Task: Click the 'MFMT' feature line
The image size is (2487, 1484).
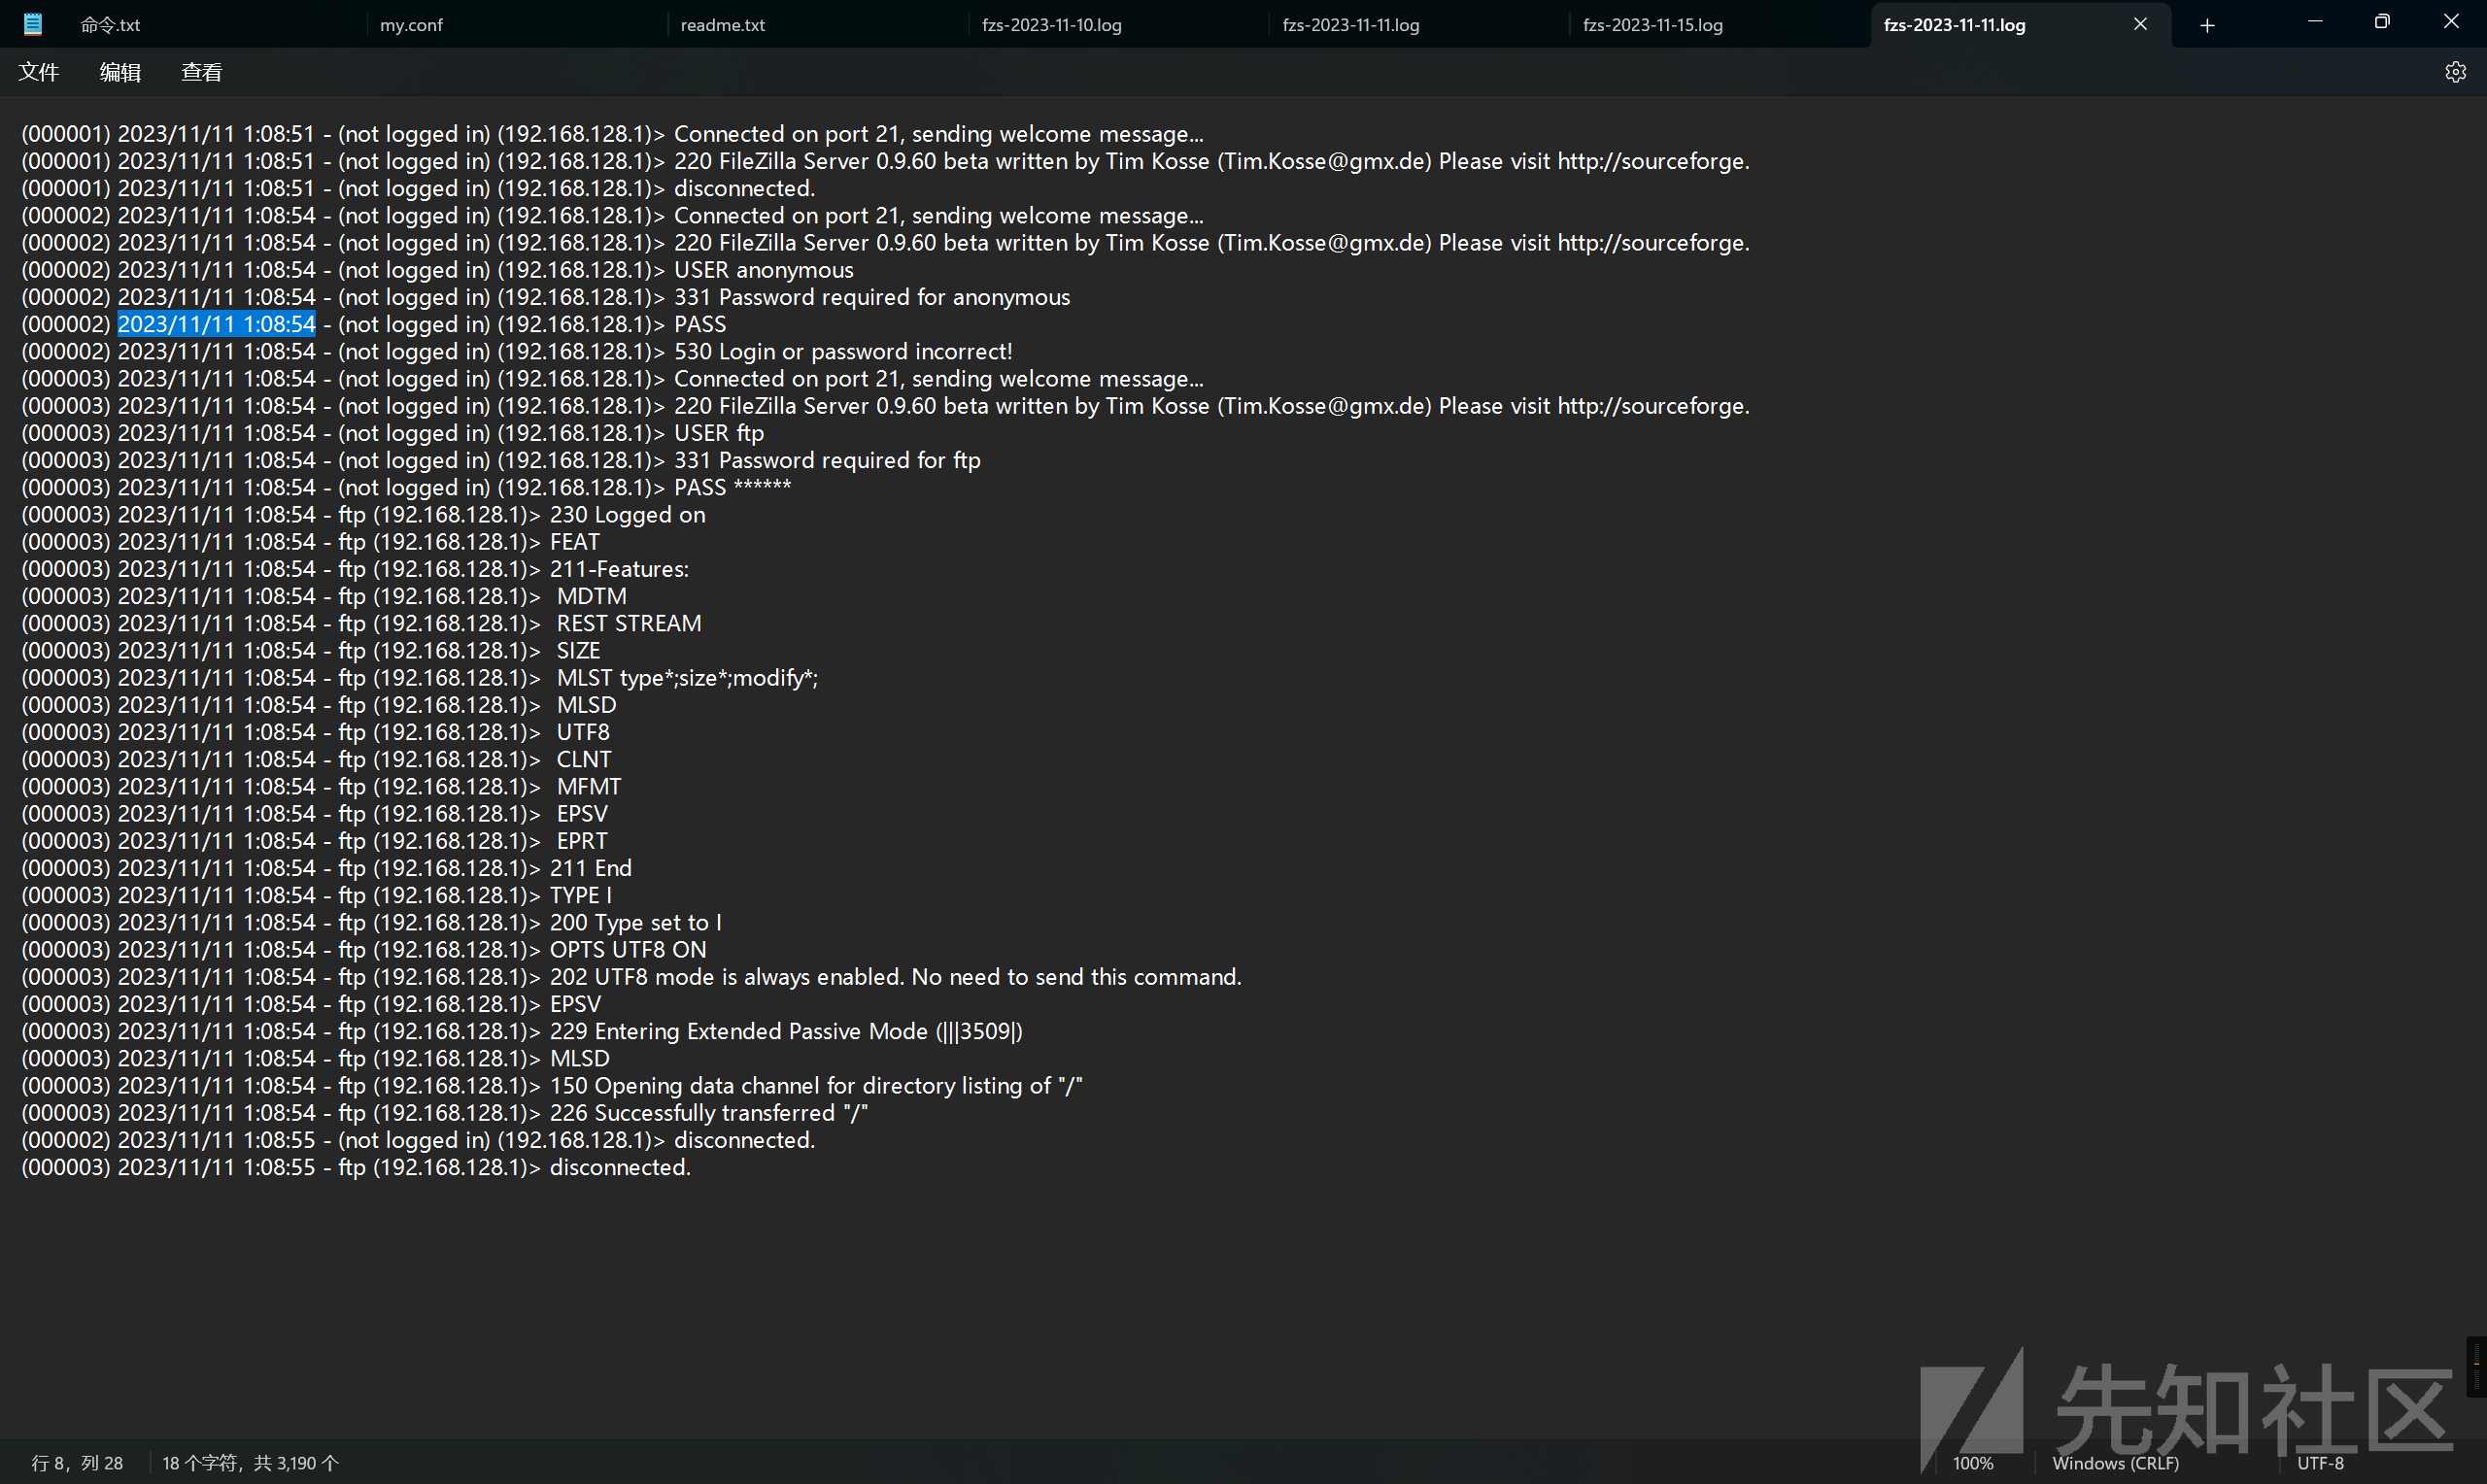Action: pos(321,787)
